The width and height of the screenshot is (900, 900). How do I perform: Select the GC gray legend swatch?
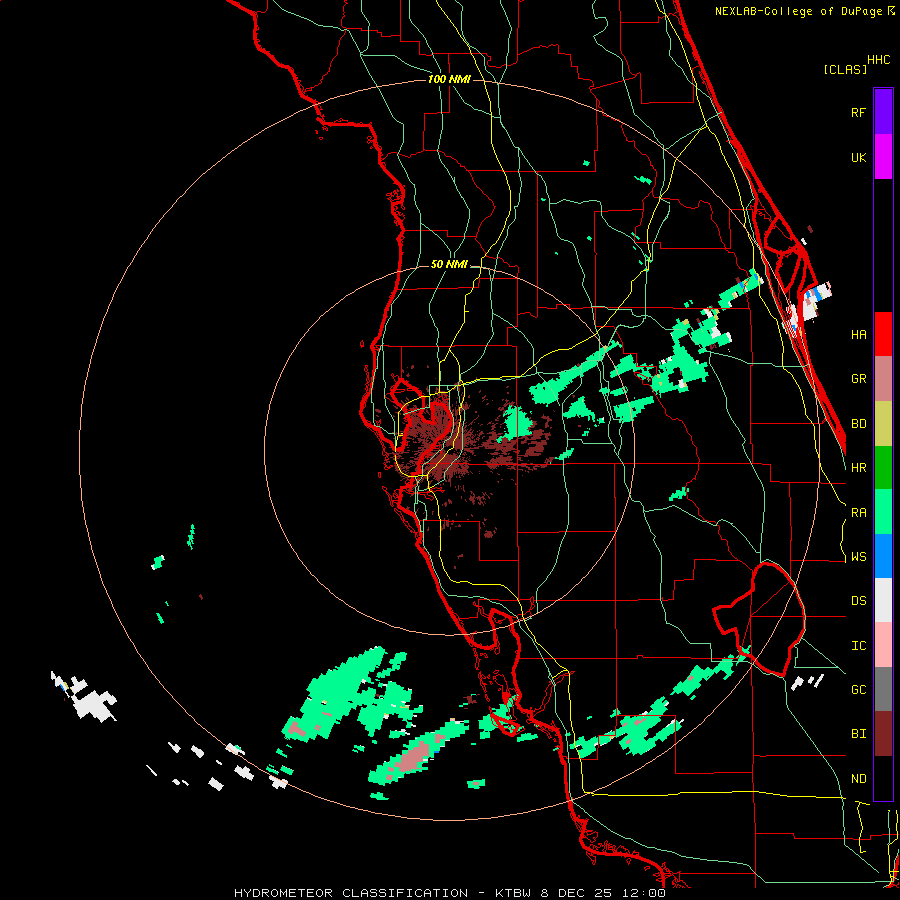(x=883, y=689)
